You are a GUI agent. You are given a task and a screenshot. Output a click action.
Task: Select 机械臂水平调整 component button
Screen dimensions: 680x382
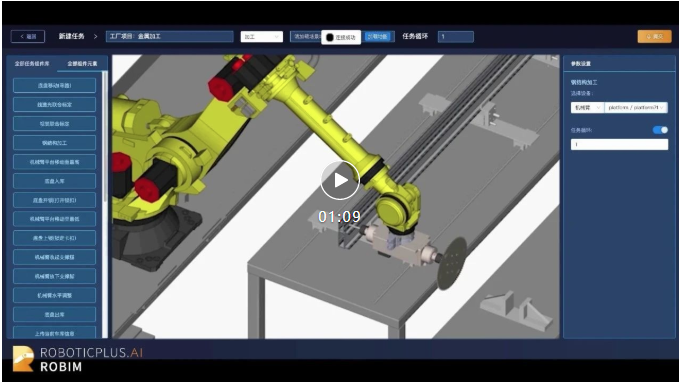click(54, 295)
